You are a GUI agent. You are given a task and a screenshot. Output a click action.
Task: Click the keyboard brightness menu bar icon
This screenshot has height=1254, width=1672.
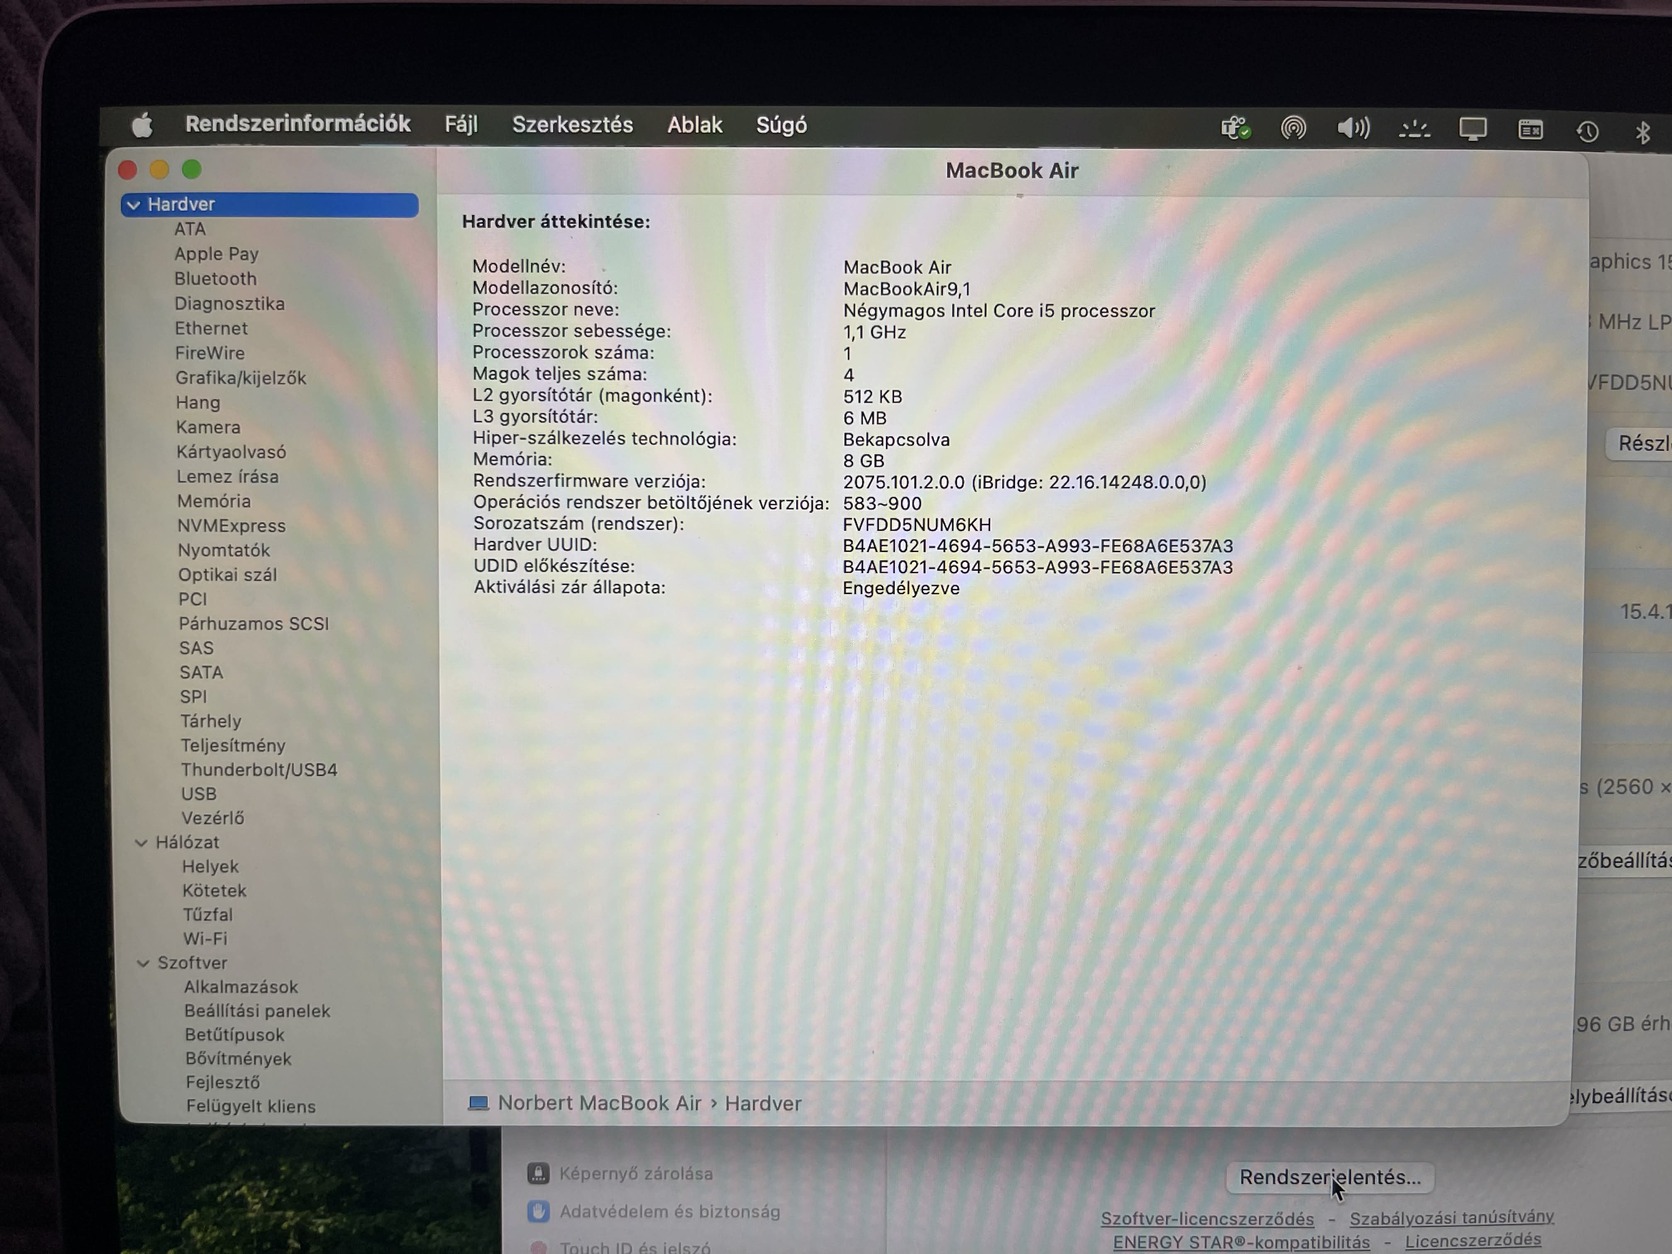1414,129
